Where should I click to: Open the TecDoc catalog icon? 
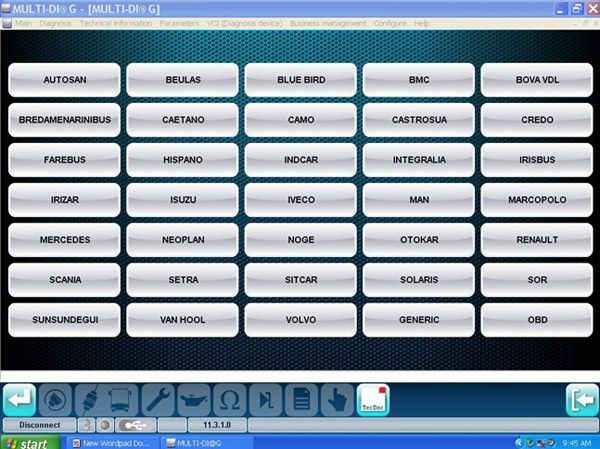pyautogui.click(x=373, y=398)
